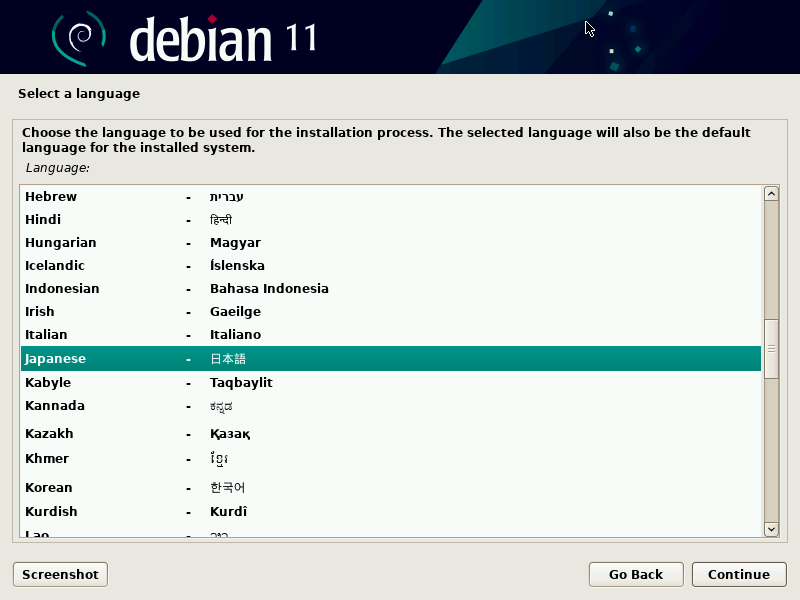Image resolution: width=800 pixels, height=600 pixels.
Task: Click the Debian swirl logo
Action: tap(79, 39)
